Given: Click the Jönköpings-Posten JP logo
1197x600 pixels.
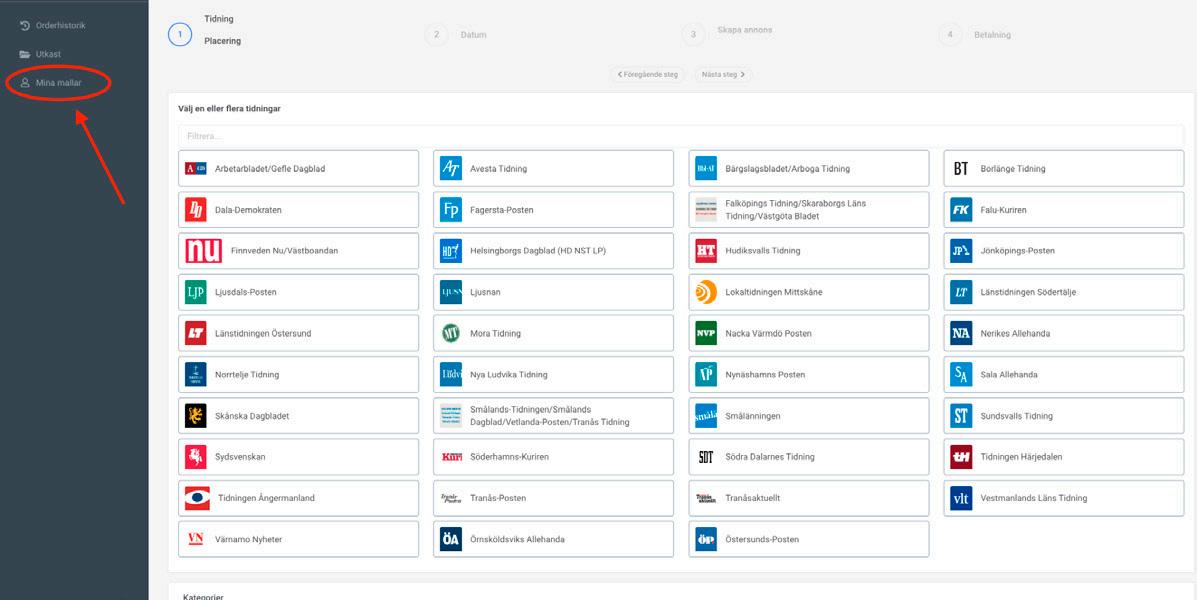Looking at the screenshot, I should [961, 250].
